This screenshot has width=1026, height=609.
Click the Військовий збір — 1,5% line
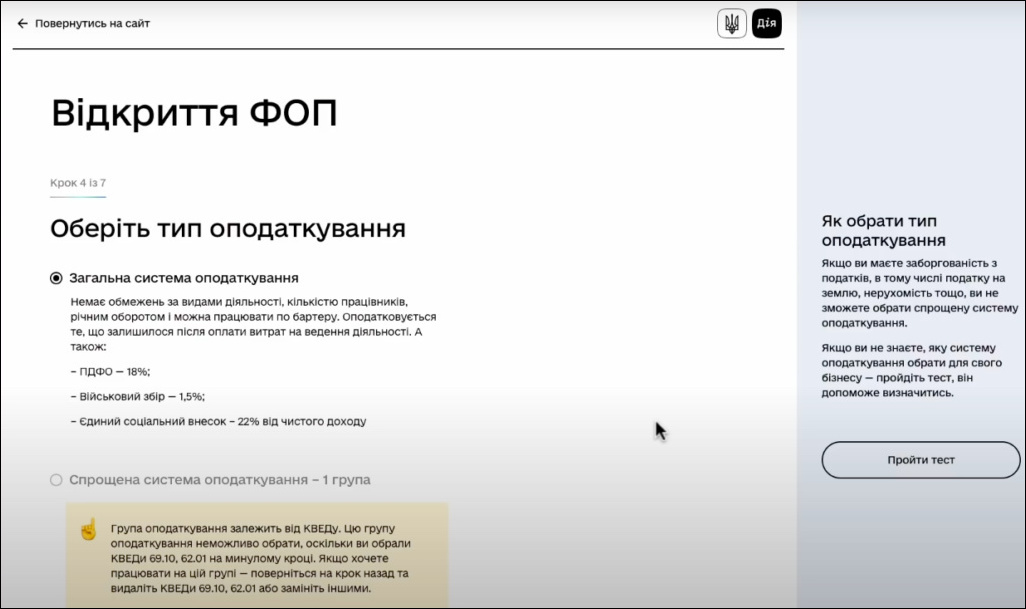click(x=137, y=396)
